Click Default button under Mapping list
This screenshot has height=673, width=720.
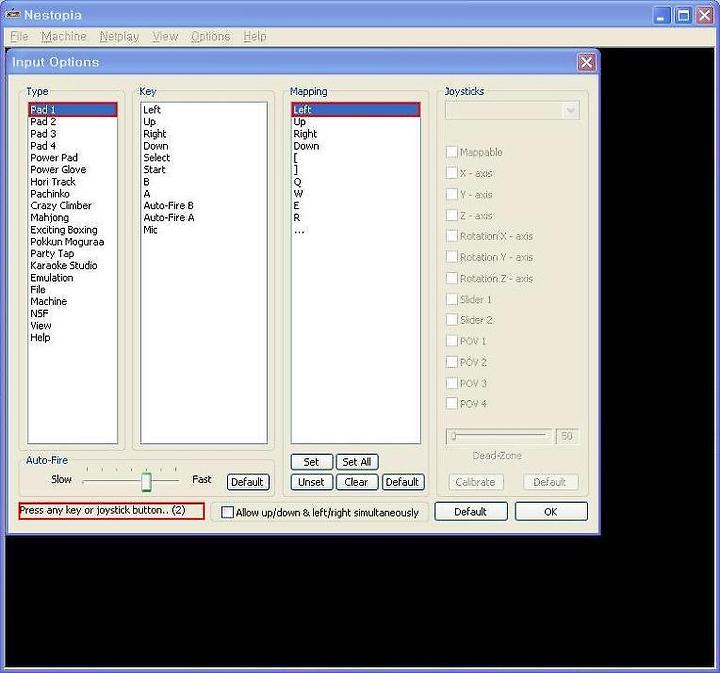click(403, 482)
